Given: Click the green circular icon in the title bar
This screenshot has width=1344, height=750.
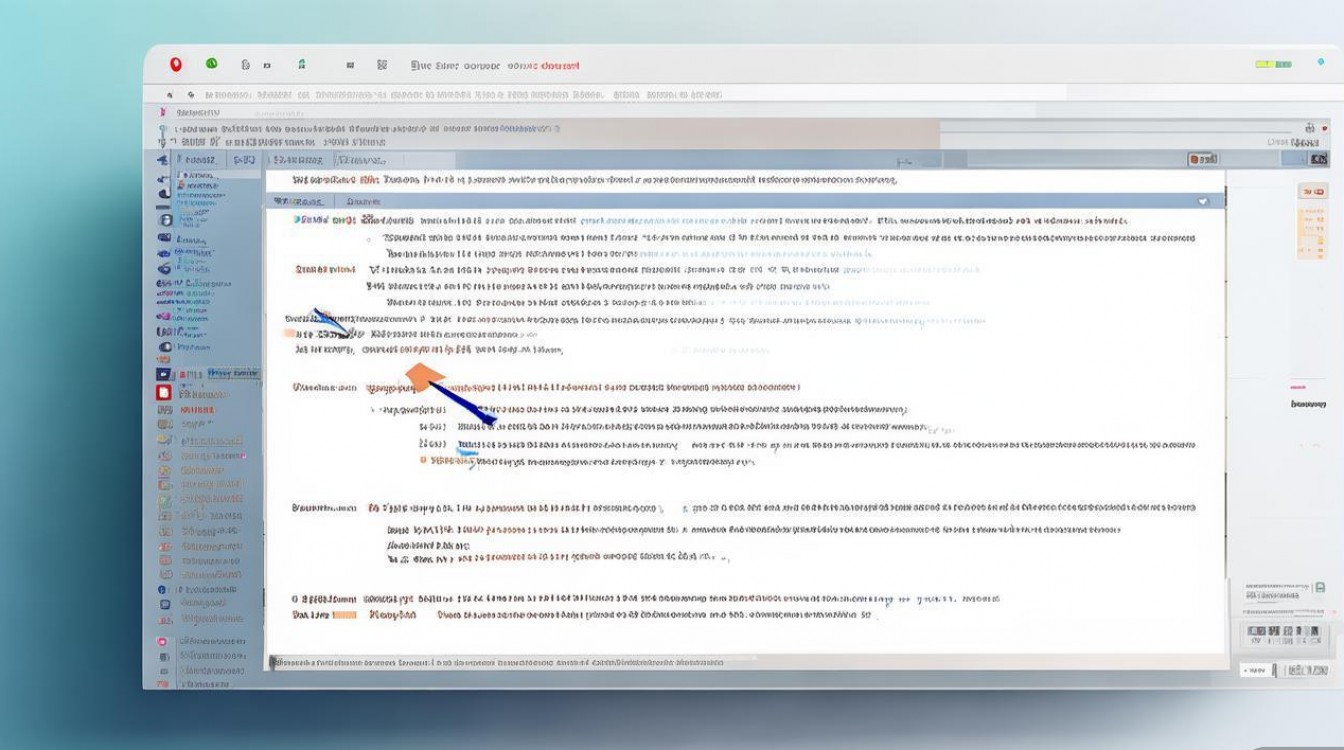Looking at the screenshot, I should tap(211, 64).
